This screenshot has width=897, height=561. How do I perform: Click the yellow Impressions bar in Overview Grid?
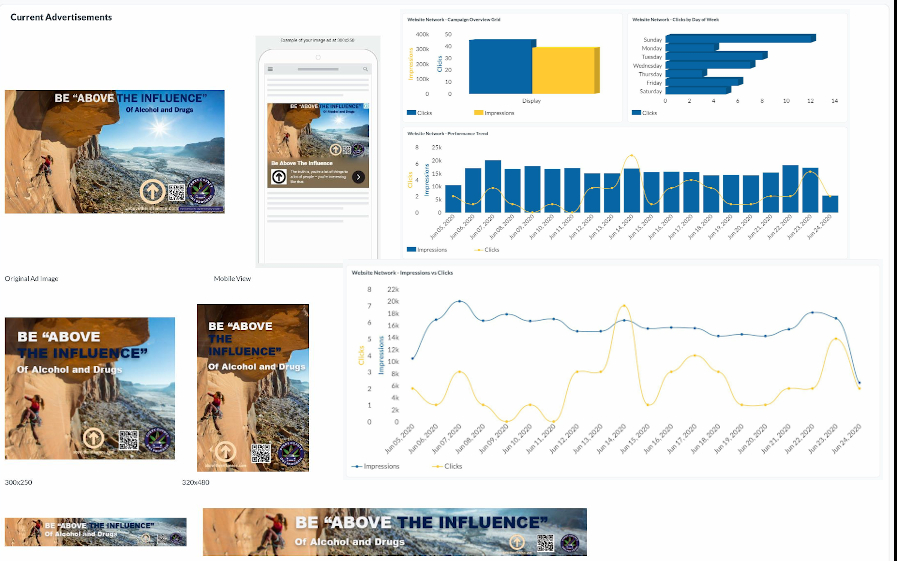coord(565,70)
